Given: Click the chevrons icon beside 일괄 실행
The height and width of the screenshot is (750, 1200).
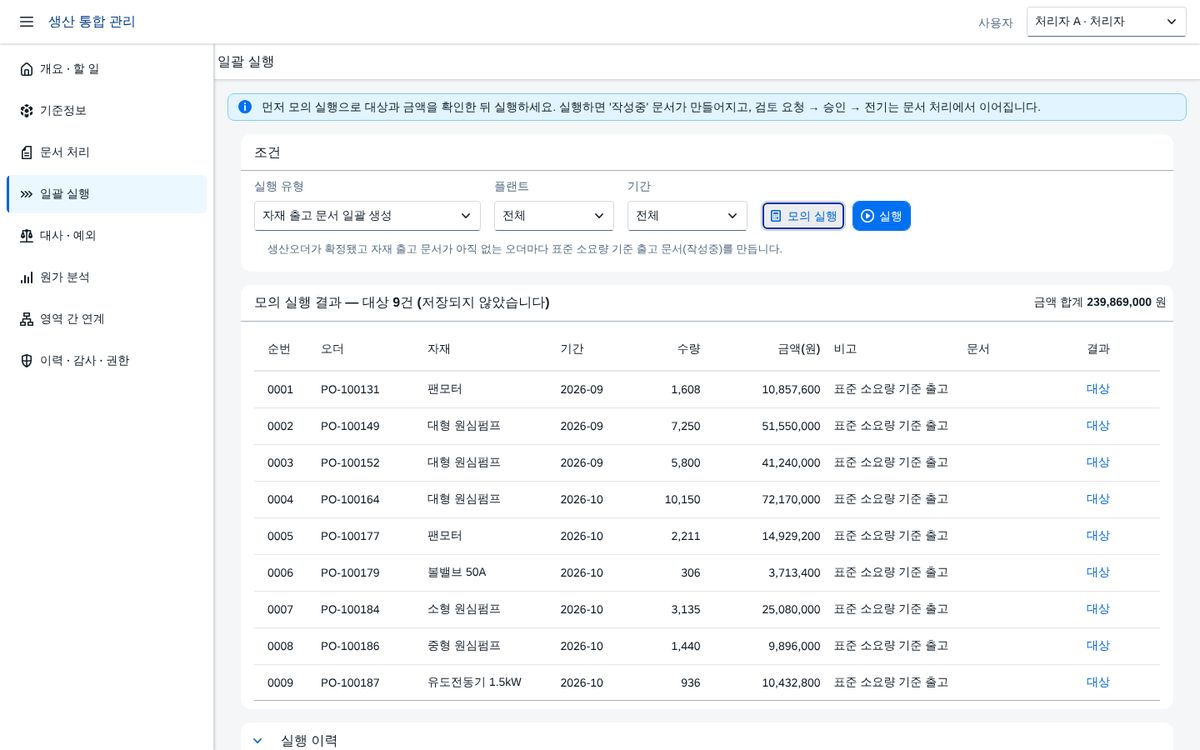Looking at the screenshot, I should (x=27, y=194).
